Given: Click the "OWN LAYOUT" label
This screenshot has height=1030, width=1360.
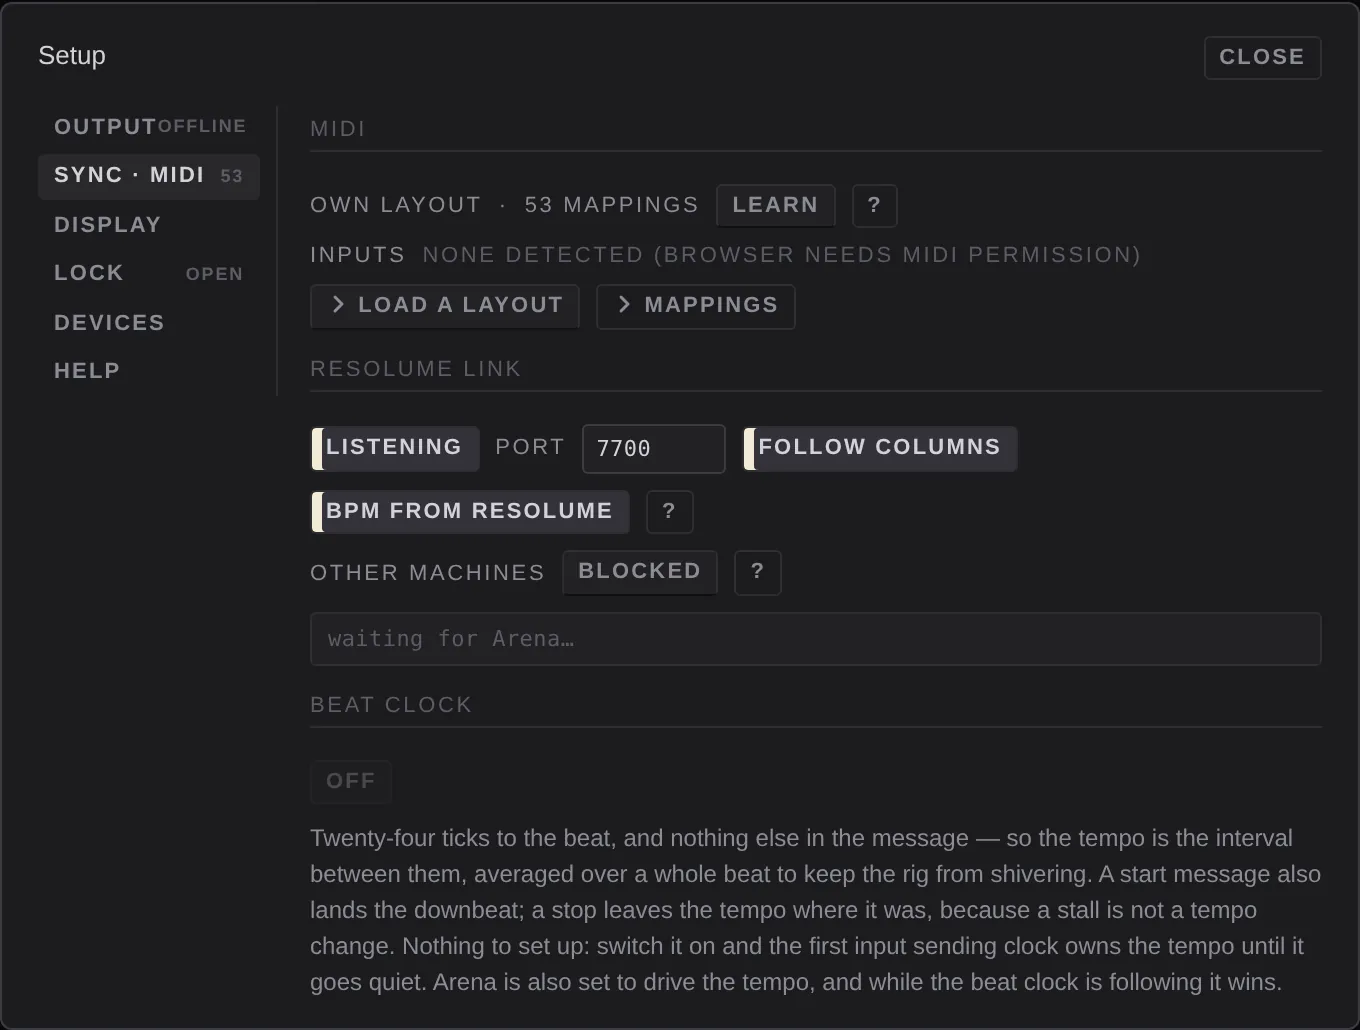Looking at the screenshot, I should tap(396, 205).
